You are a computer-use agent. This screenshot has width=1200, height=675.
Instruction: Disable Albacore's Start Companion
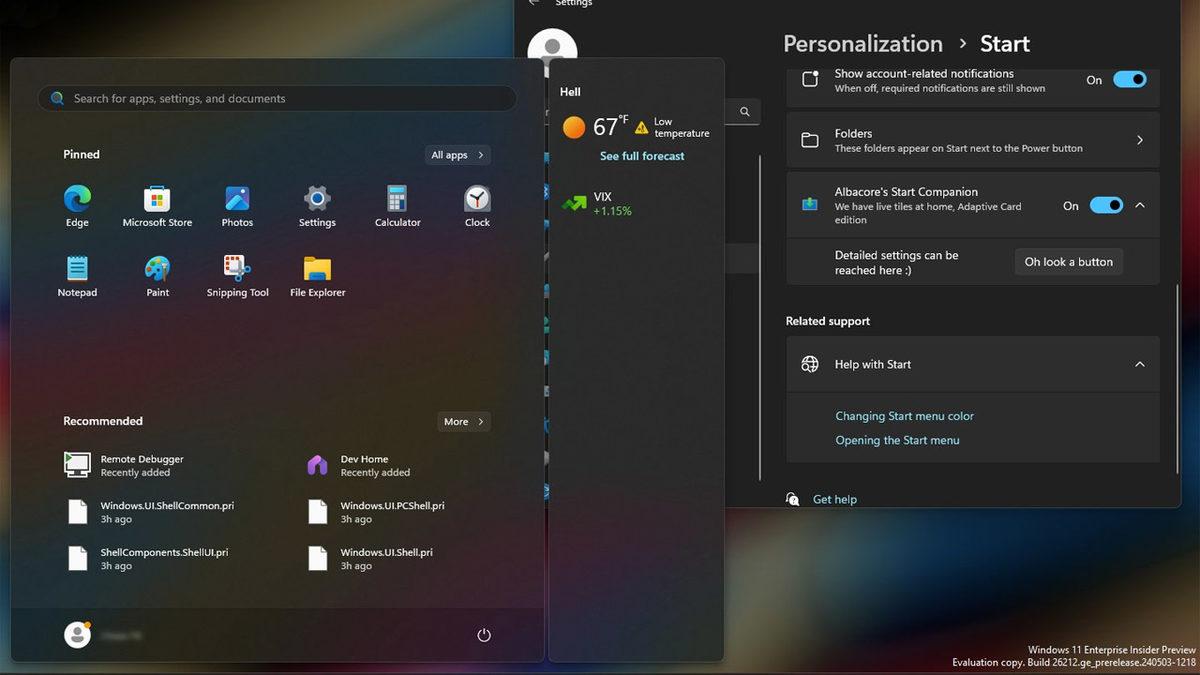pos(1106,205)
